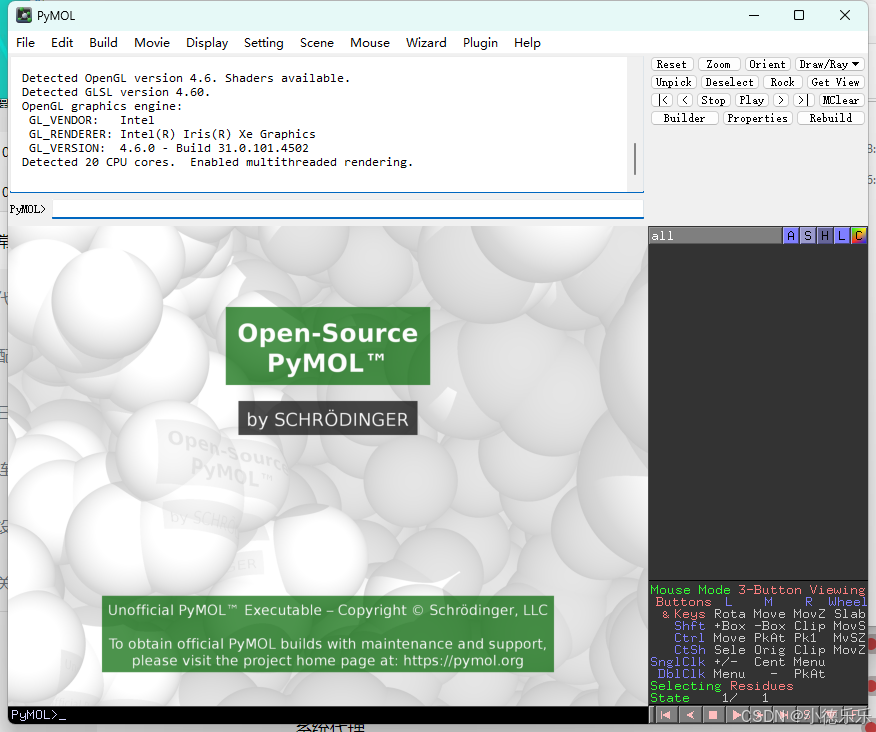Click the S (Show) button for all
876x732 pixels.
tap(808, 236)
